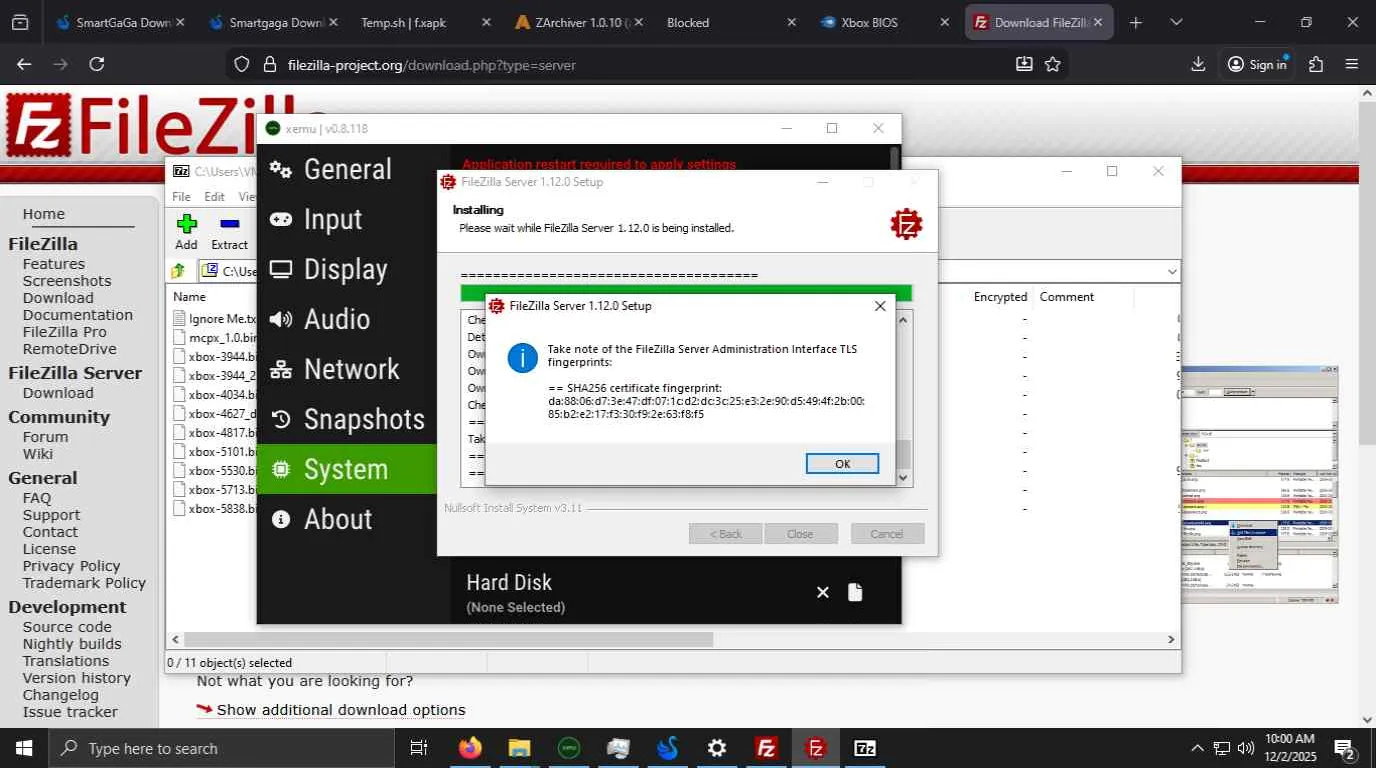
Task: Switch to xemu via taskbar icon
Action: [568, 748]
